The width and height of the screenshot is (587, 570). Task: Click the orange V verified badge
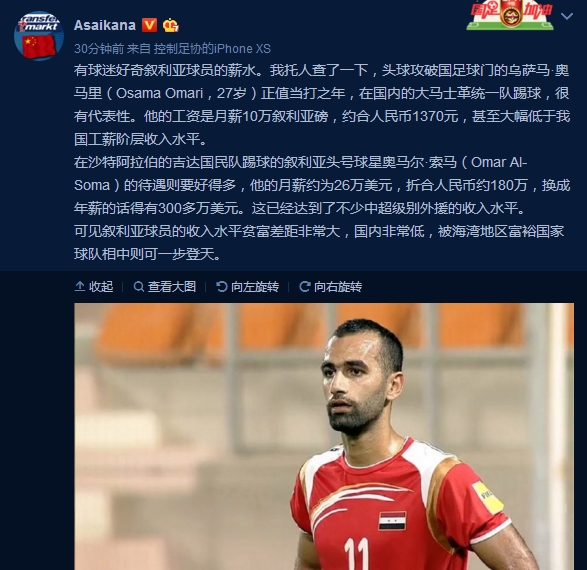point(149,25)
